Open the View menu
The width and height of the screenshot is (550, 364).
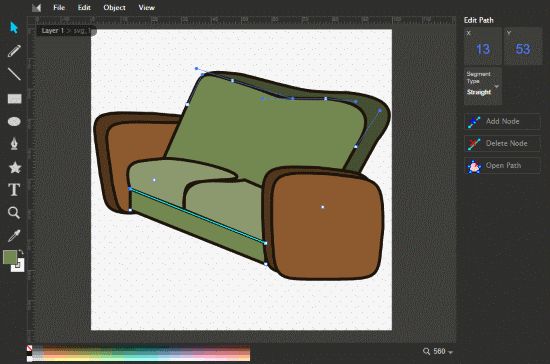pos(146,7)
